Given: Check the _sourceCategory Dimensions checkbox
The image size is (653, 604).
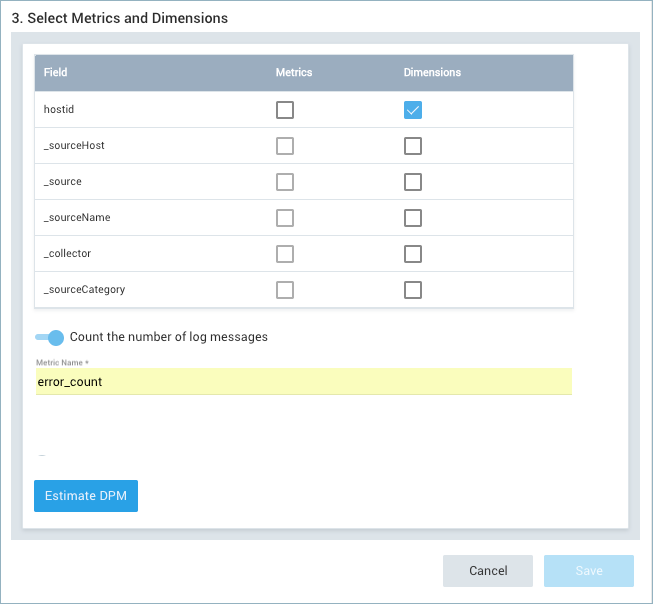Looking at the screenshot, I should point(413,290).
